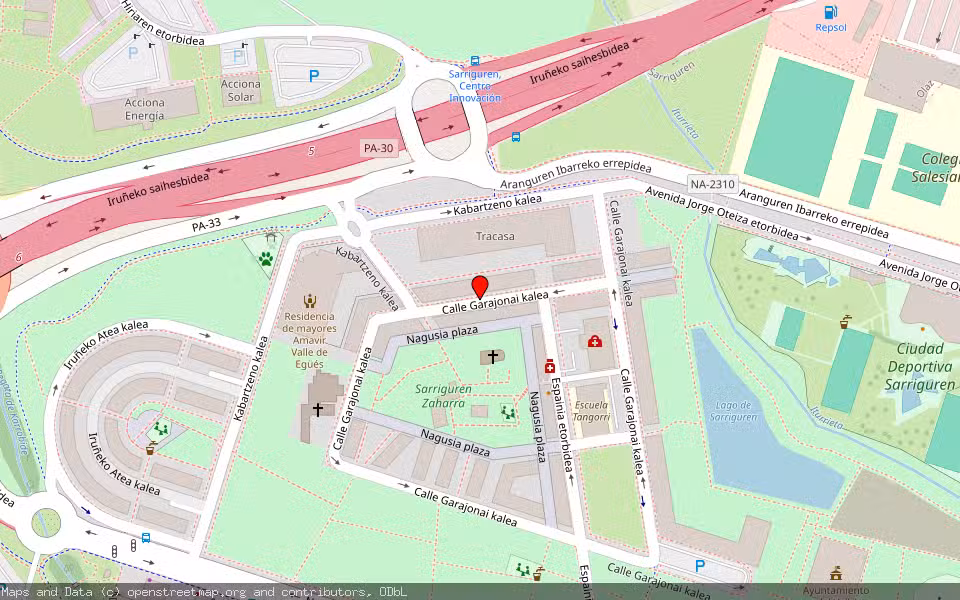Click the red location marker pin
The height and width of the screenshot is (600, 960).
coord(479,286)
